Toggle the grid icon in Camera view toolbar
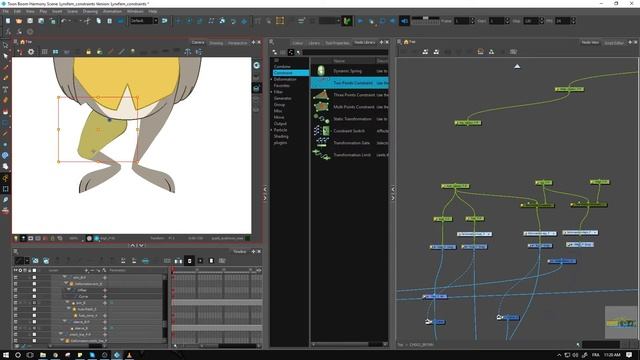 44,52
